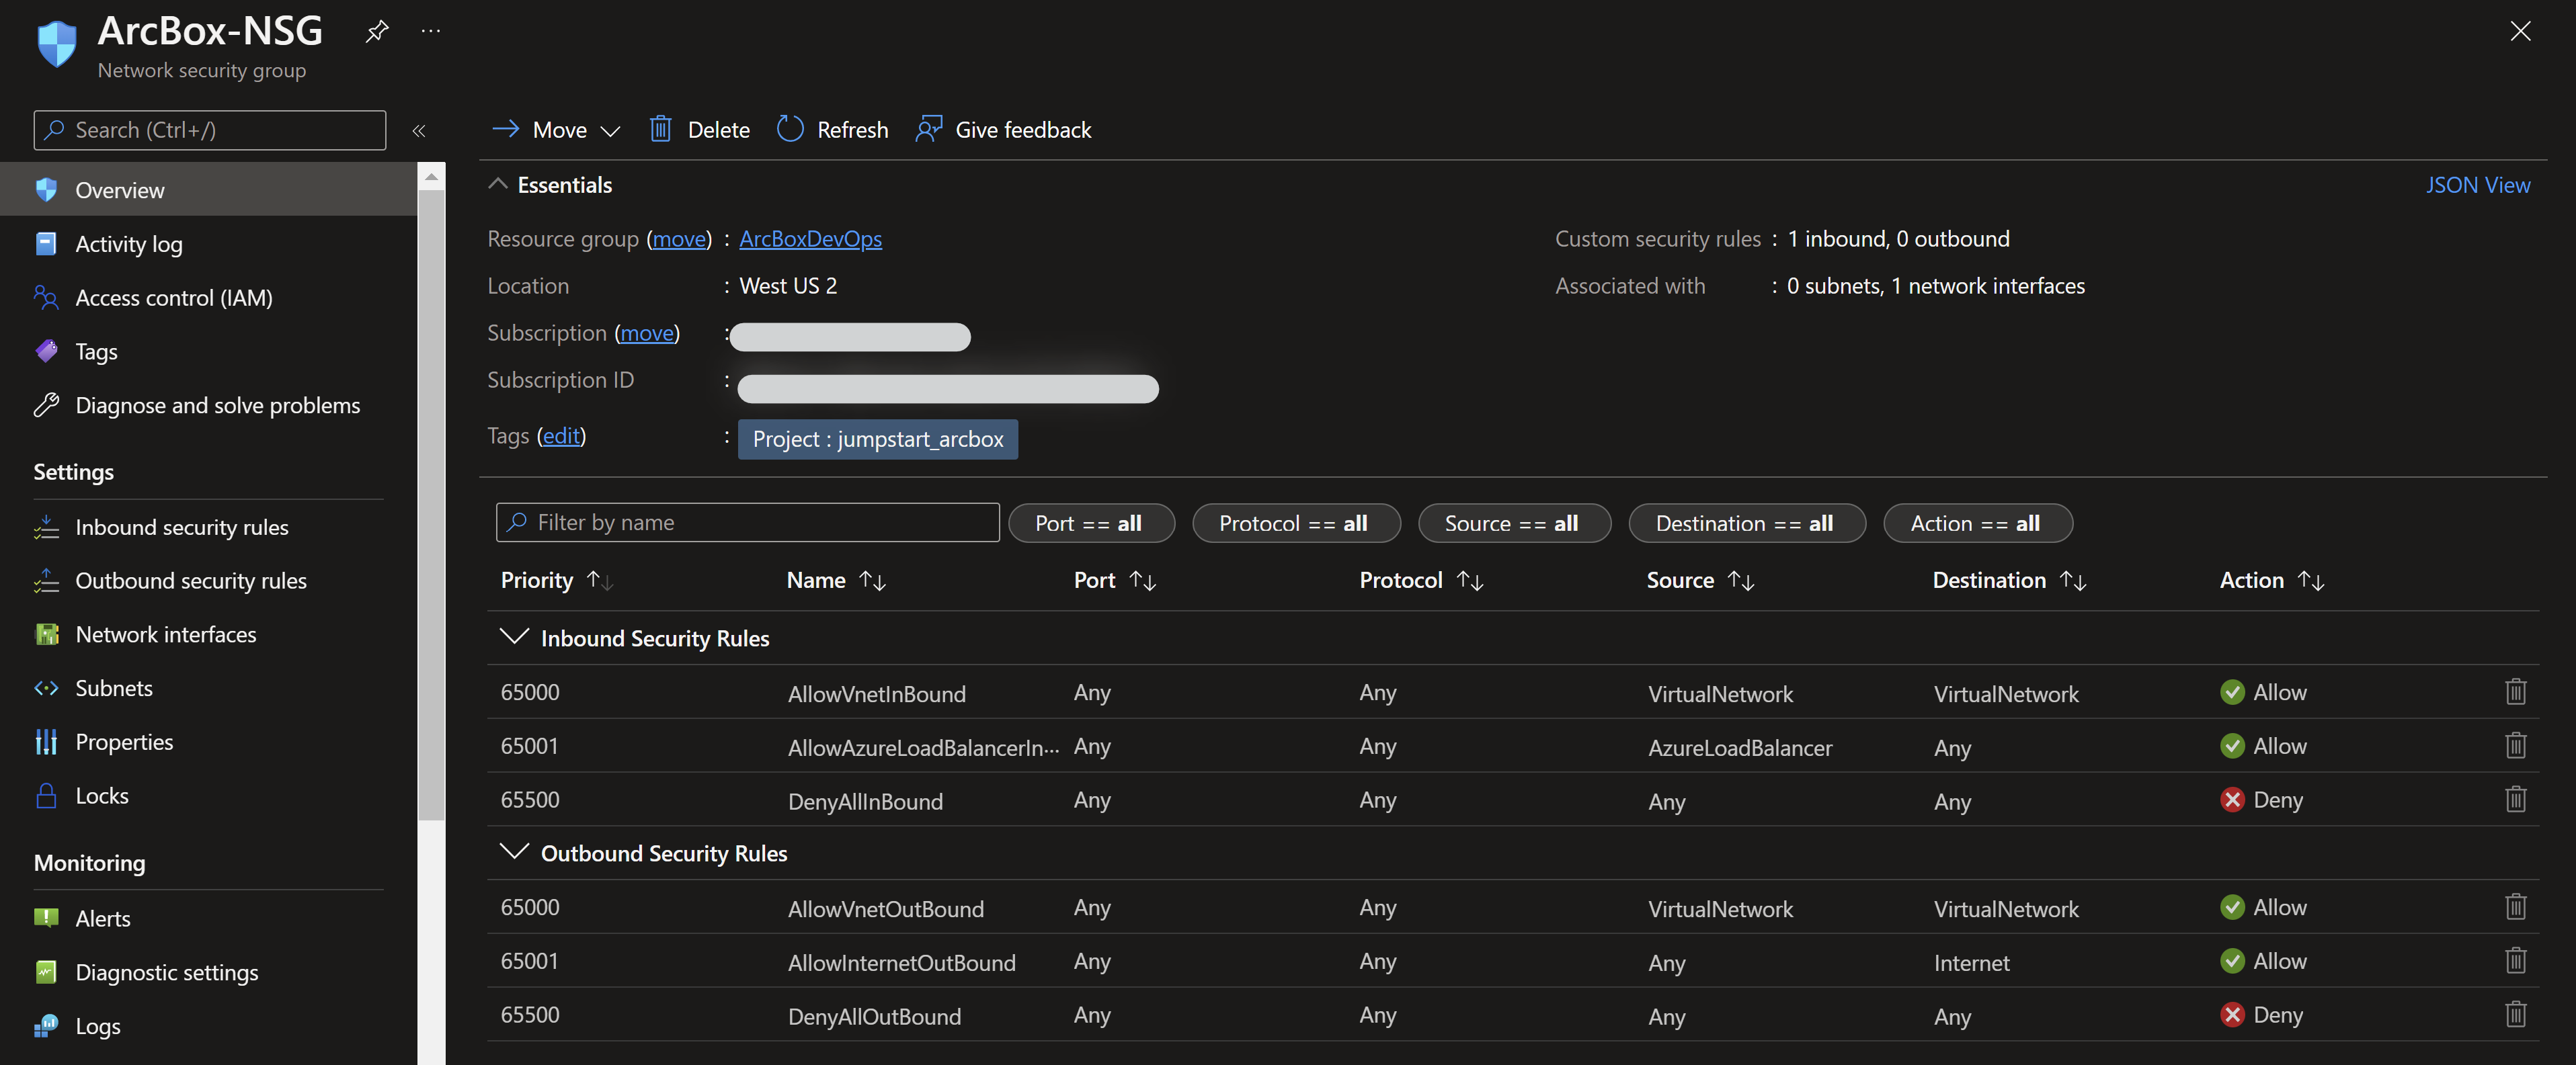The height and width of the screenshot is (1065, 2576).
Task: Open the ArcBoxDevOps resource group link
Action: (810, 239)
